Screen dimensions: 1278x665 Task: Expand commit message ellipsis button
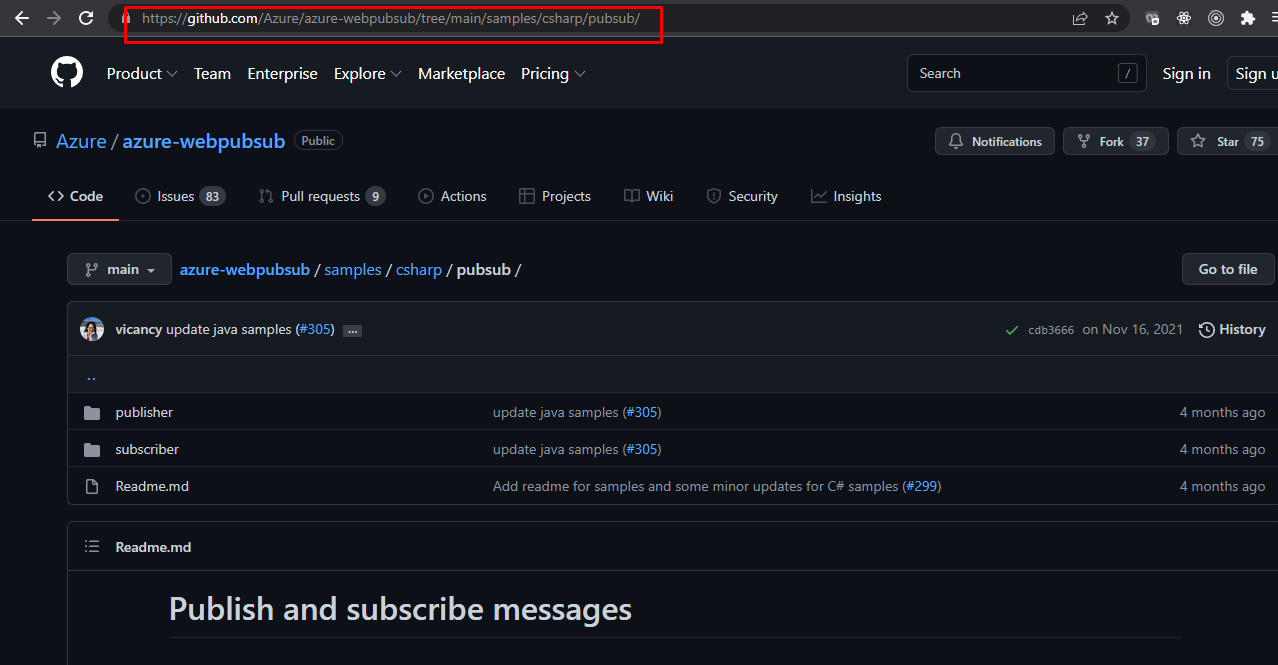coord(352,330)
